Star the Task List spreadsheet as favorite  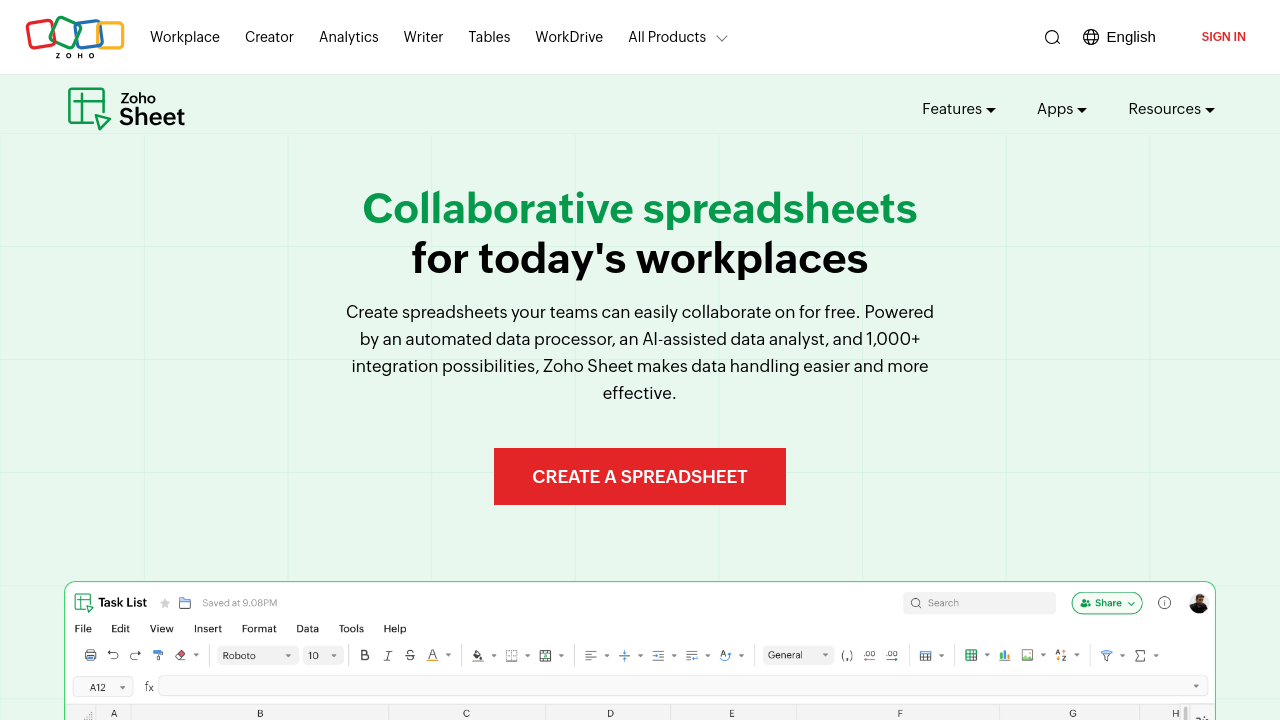point(164,602)
